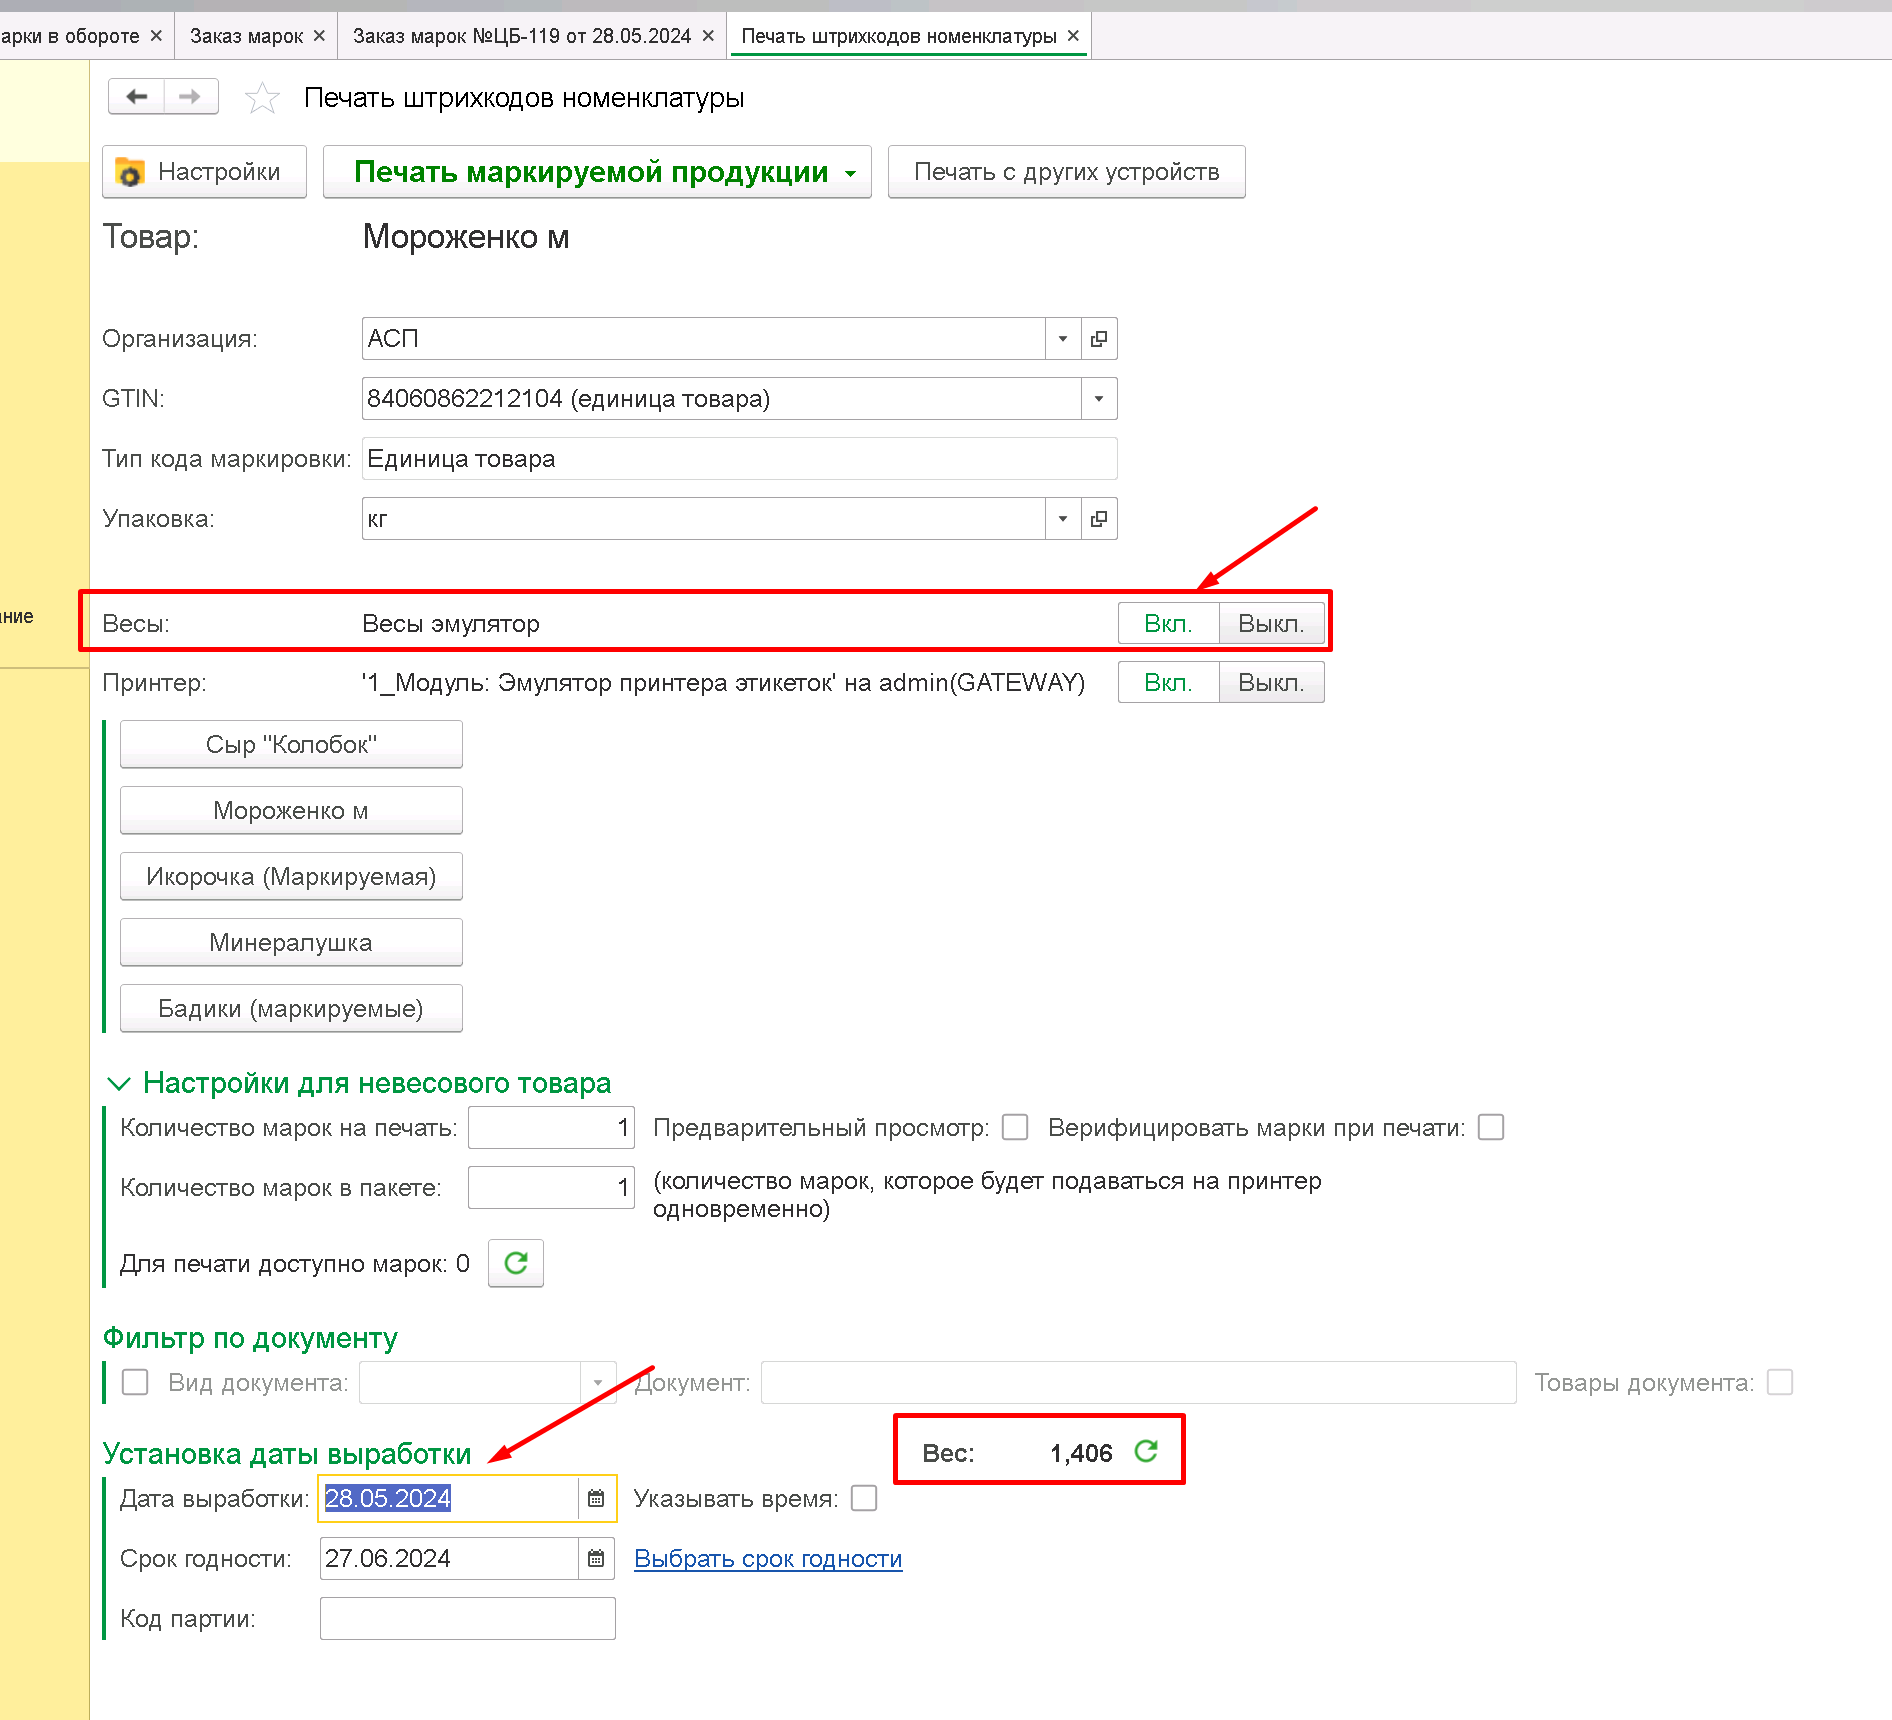Turn scales off with Выкл.

click(x=1271, y=623)
